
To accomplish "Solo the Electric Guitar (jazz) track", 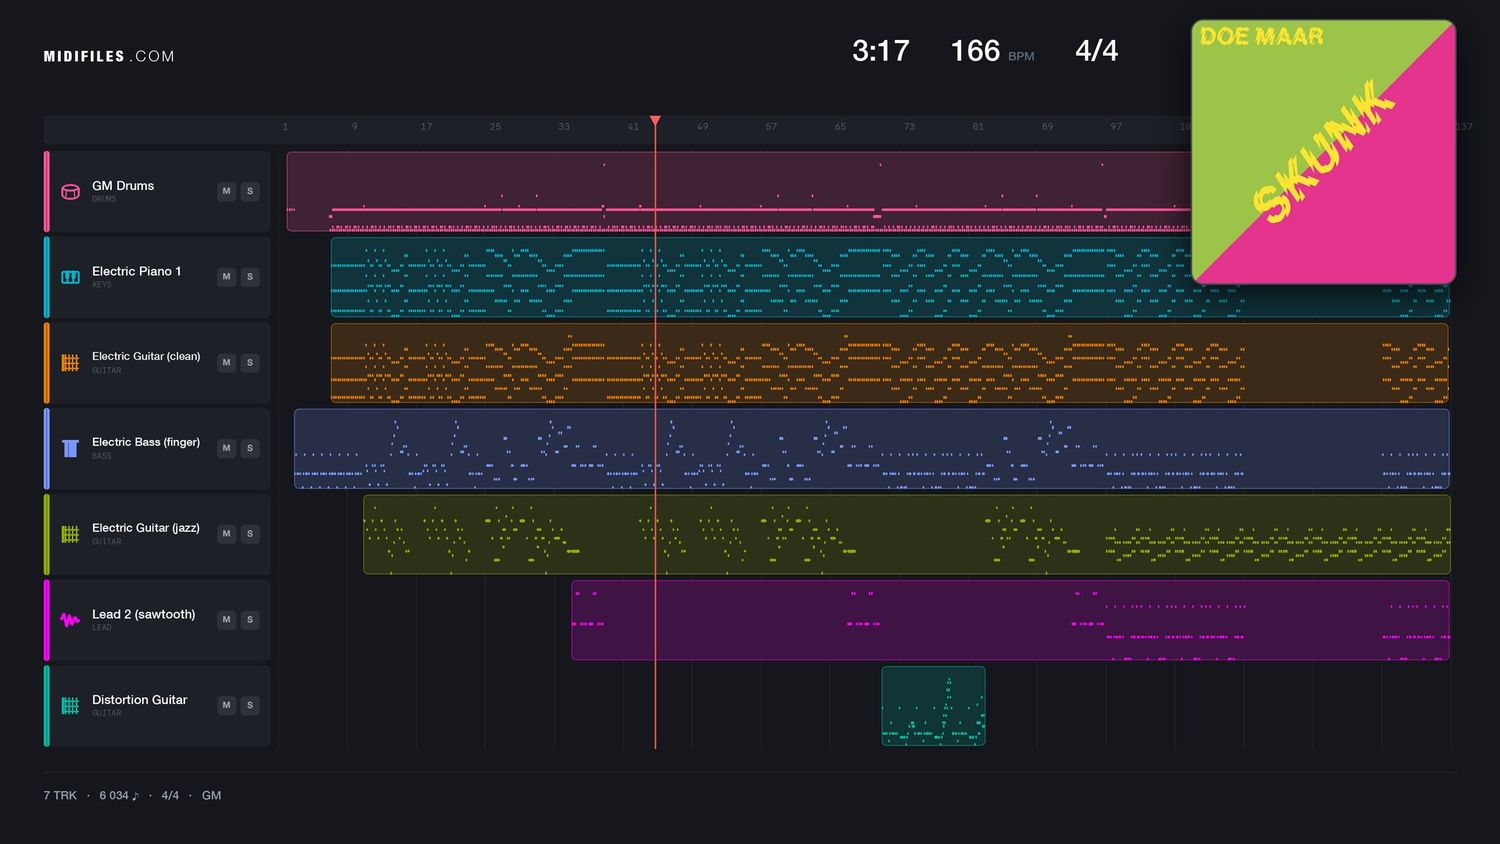I will (x=250, y=534).
